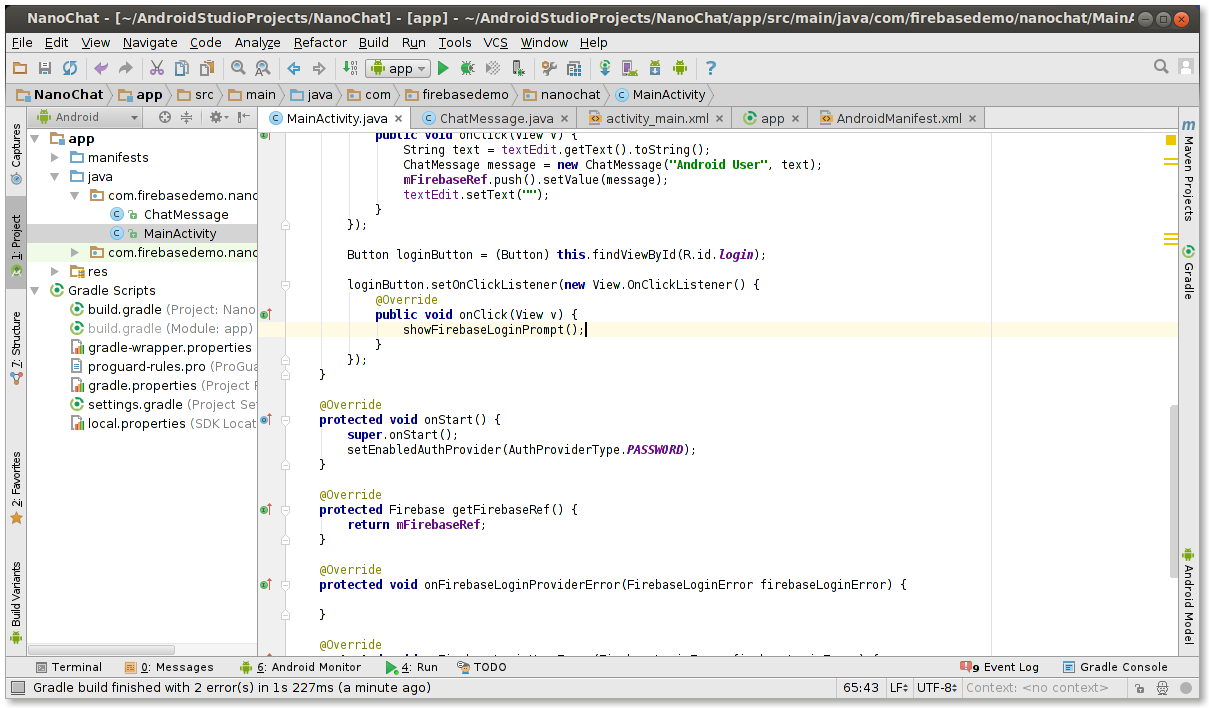Collapse the java folder node

[x=55, y=176]
